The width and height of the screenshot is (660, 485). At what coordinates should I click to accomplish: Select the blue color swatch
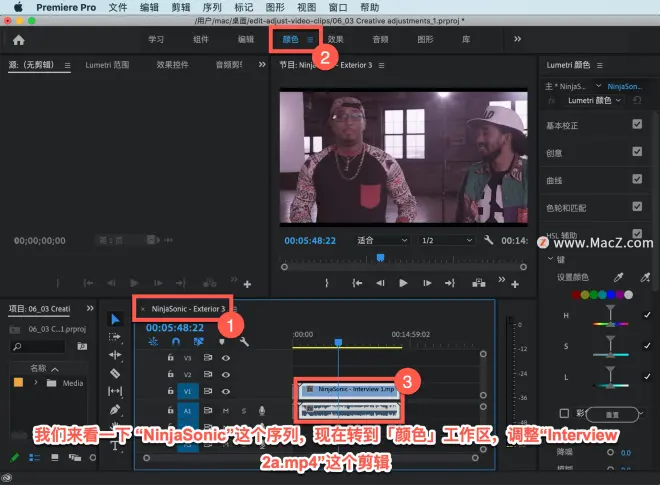click(611, 295)
